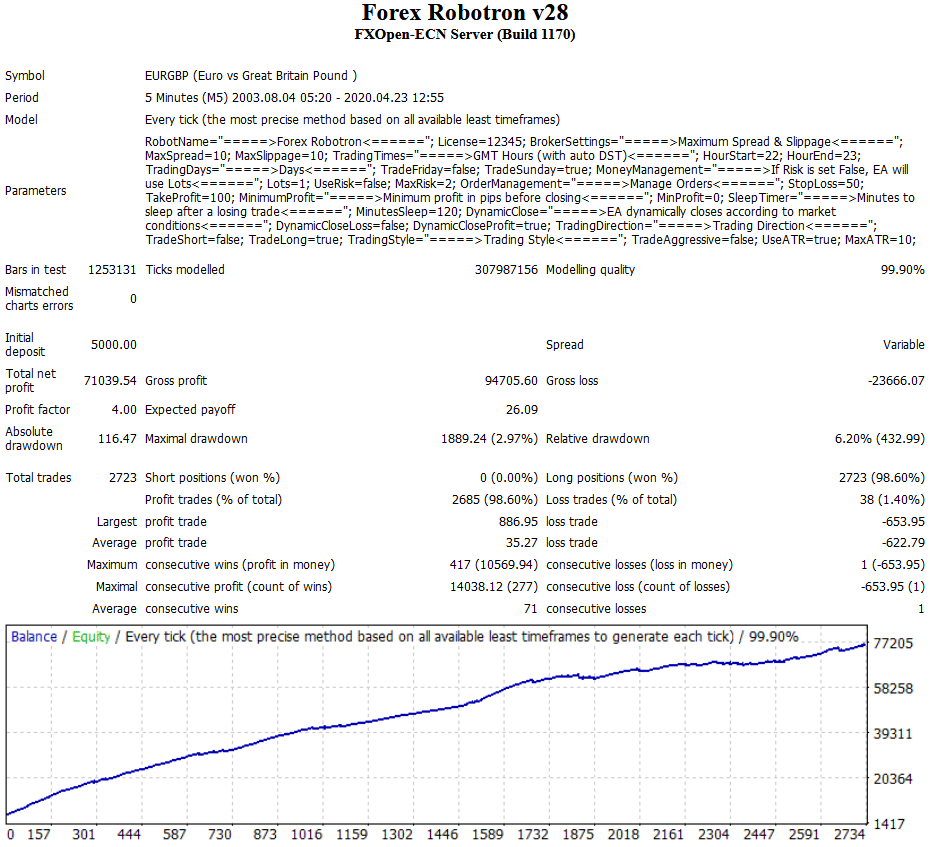Click the Spread Variable indicator
This screenshot has width=930, height=847.
coord(901,344)
